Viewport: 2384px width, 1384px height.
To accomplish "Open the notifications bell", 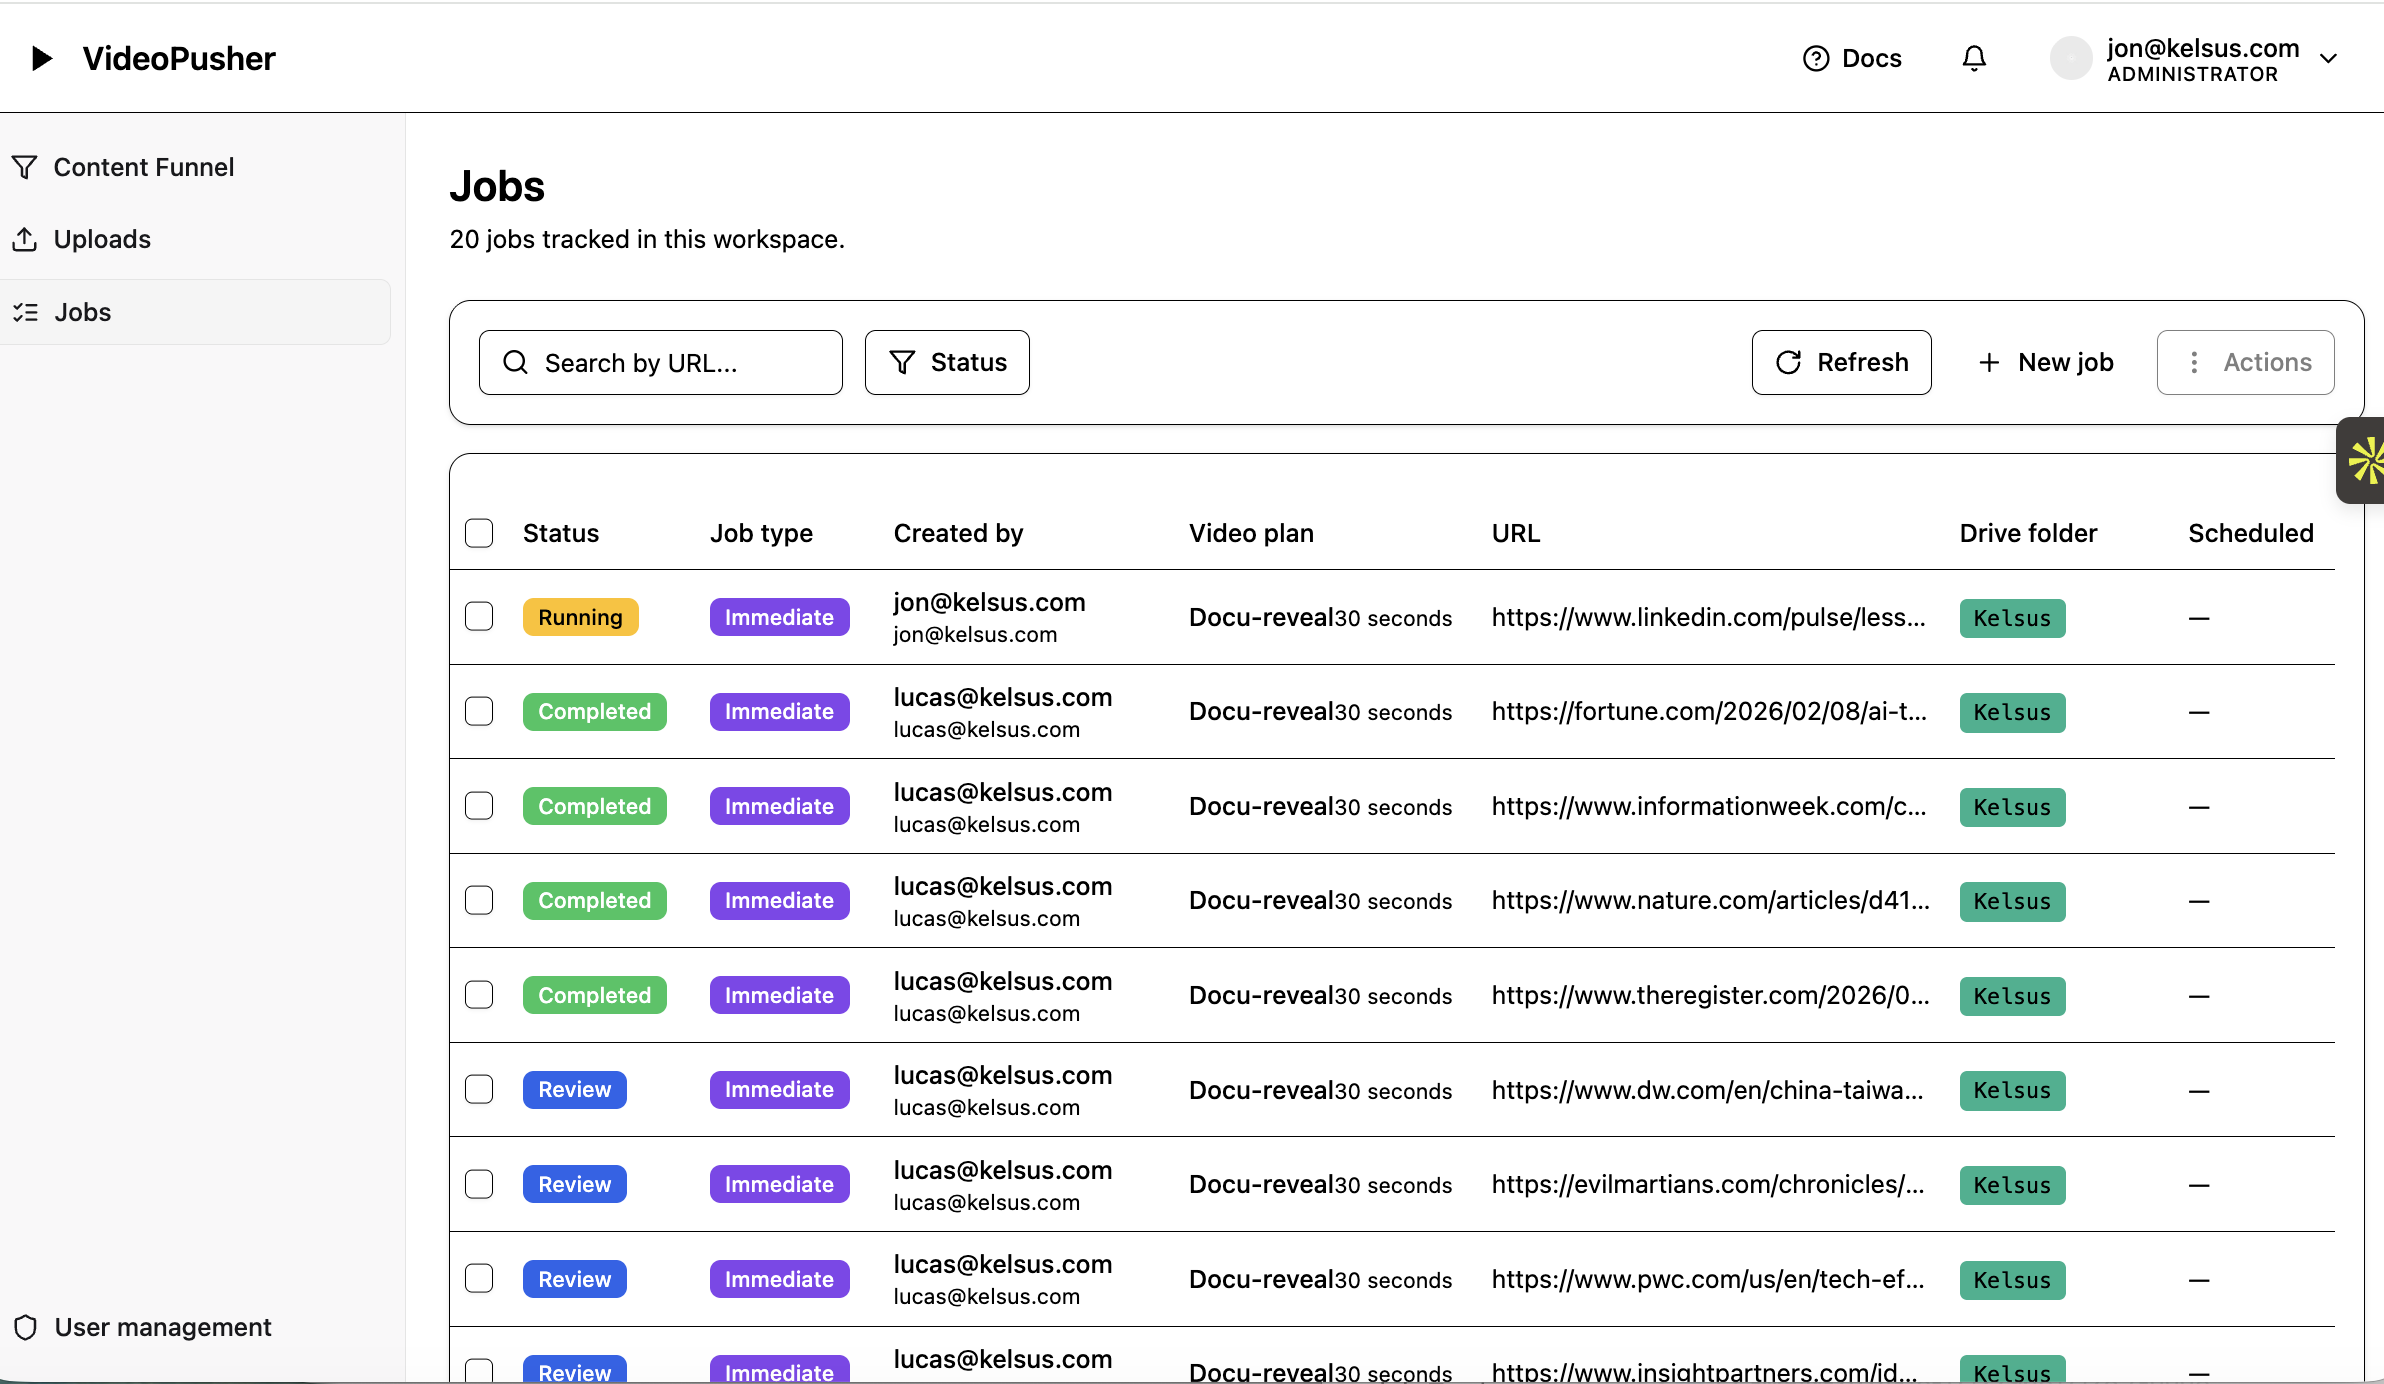I will click(x=1973, y=58).
